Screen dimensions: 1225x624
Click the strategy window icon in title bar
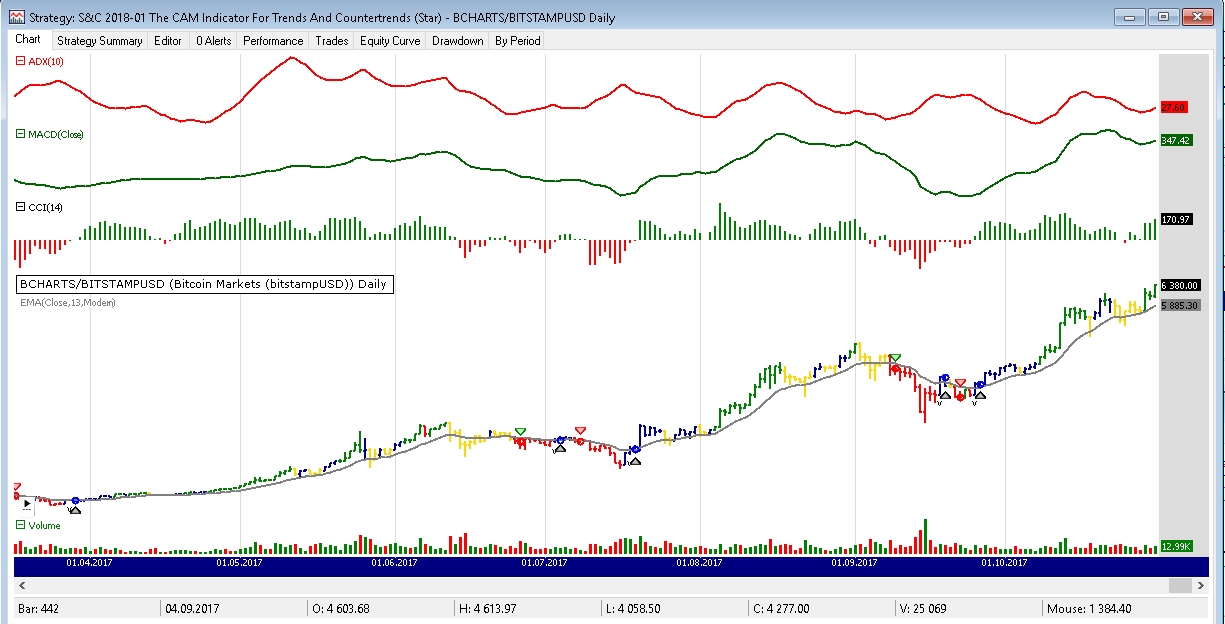point(15,17)
